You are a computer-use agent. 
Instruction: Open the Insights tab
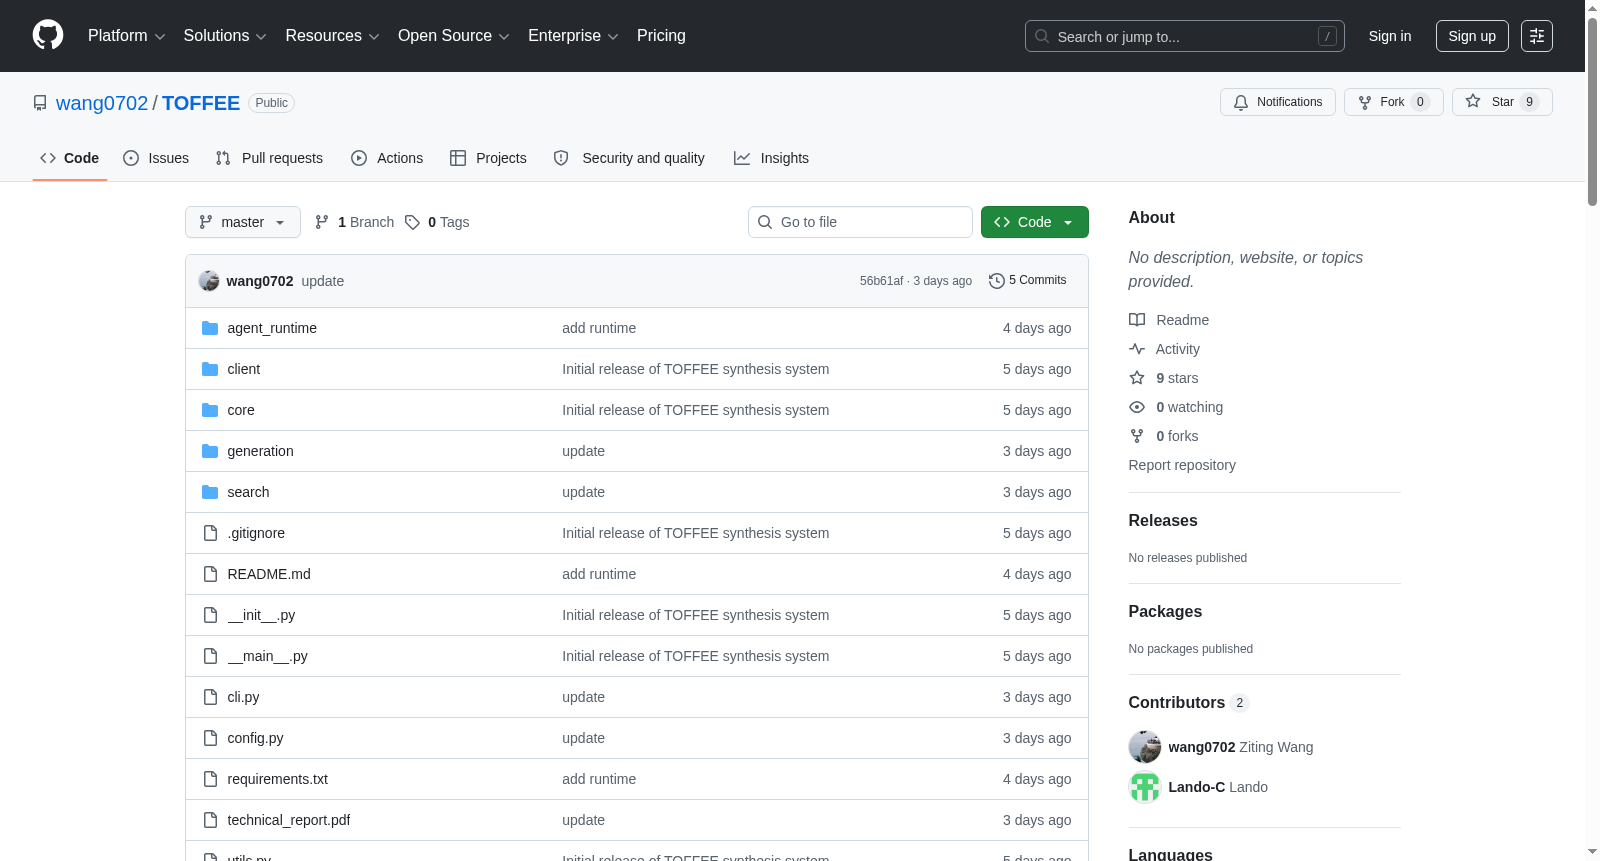coord(771,158)
